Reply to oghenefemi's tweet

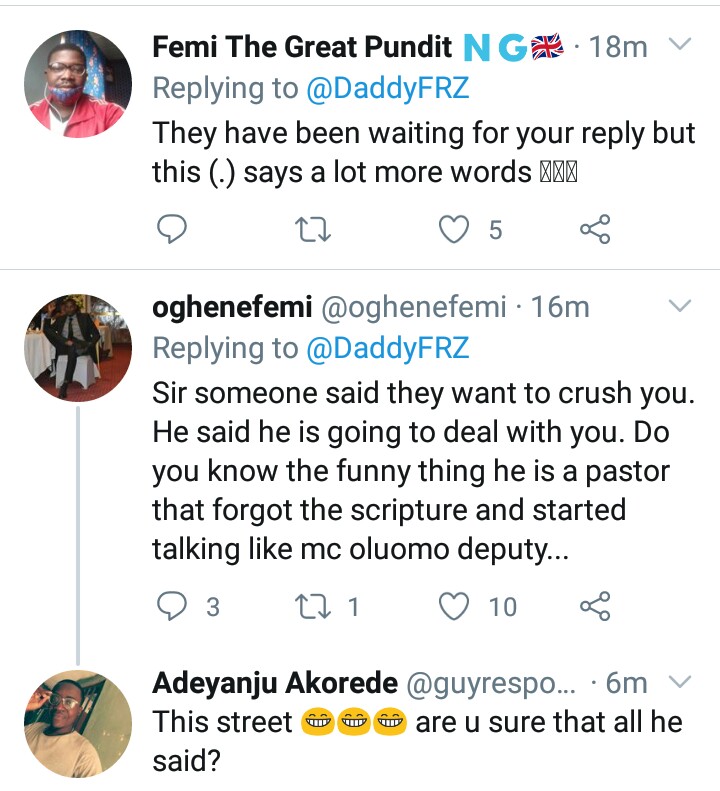pyautogui.click(x=173, y=606)
